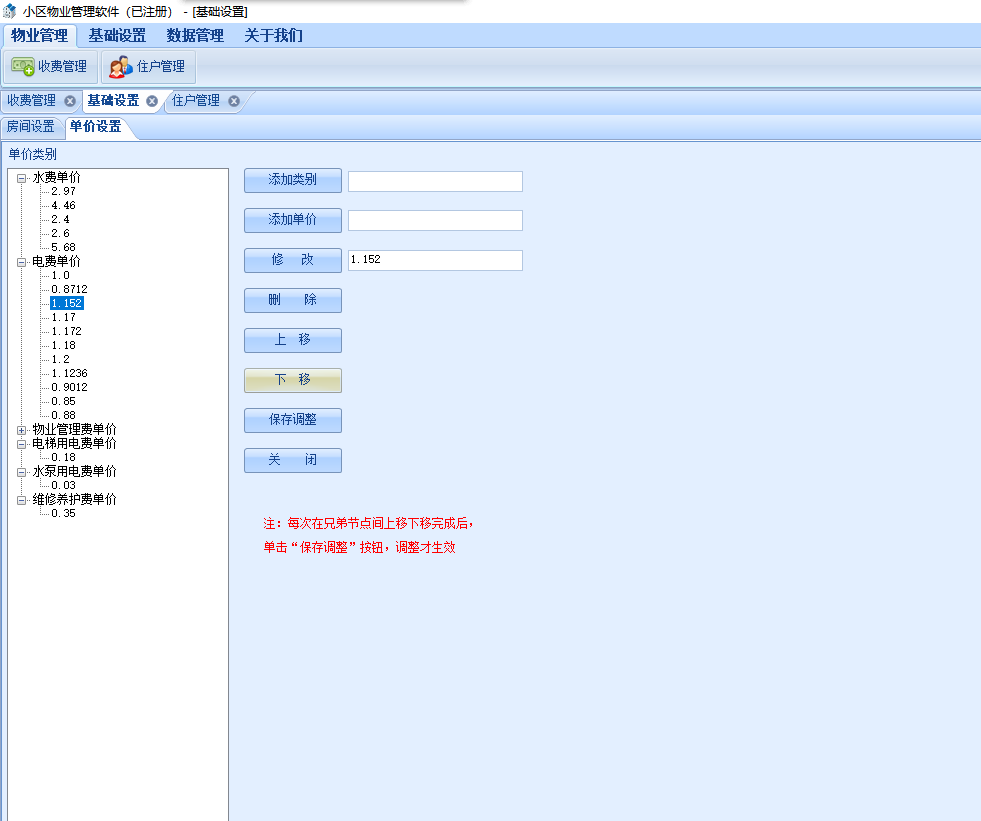Click the input field next to 添加类别

pos(434,181)
